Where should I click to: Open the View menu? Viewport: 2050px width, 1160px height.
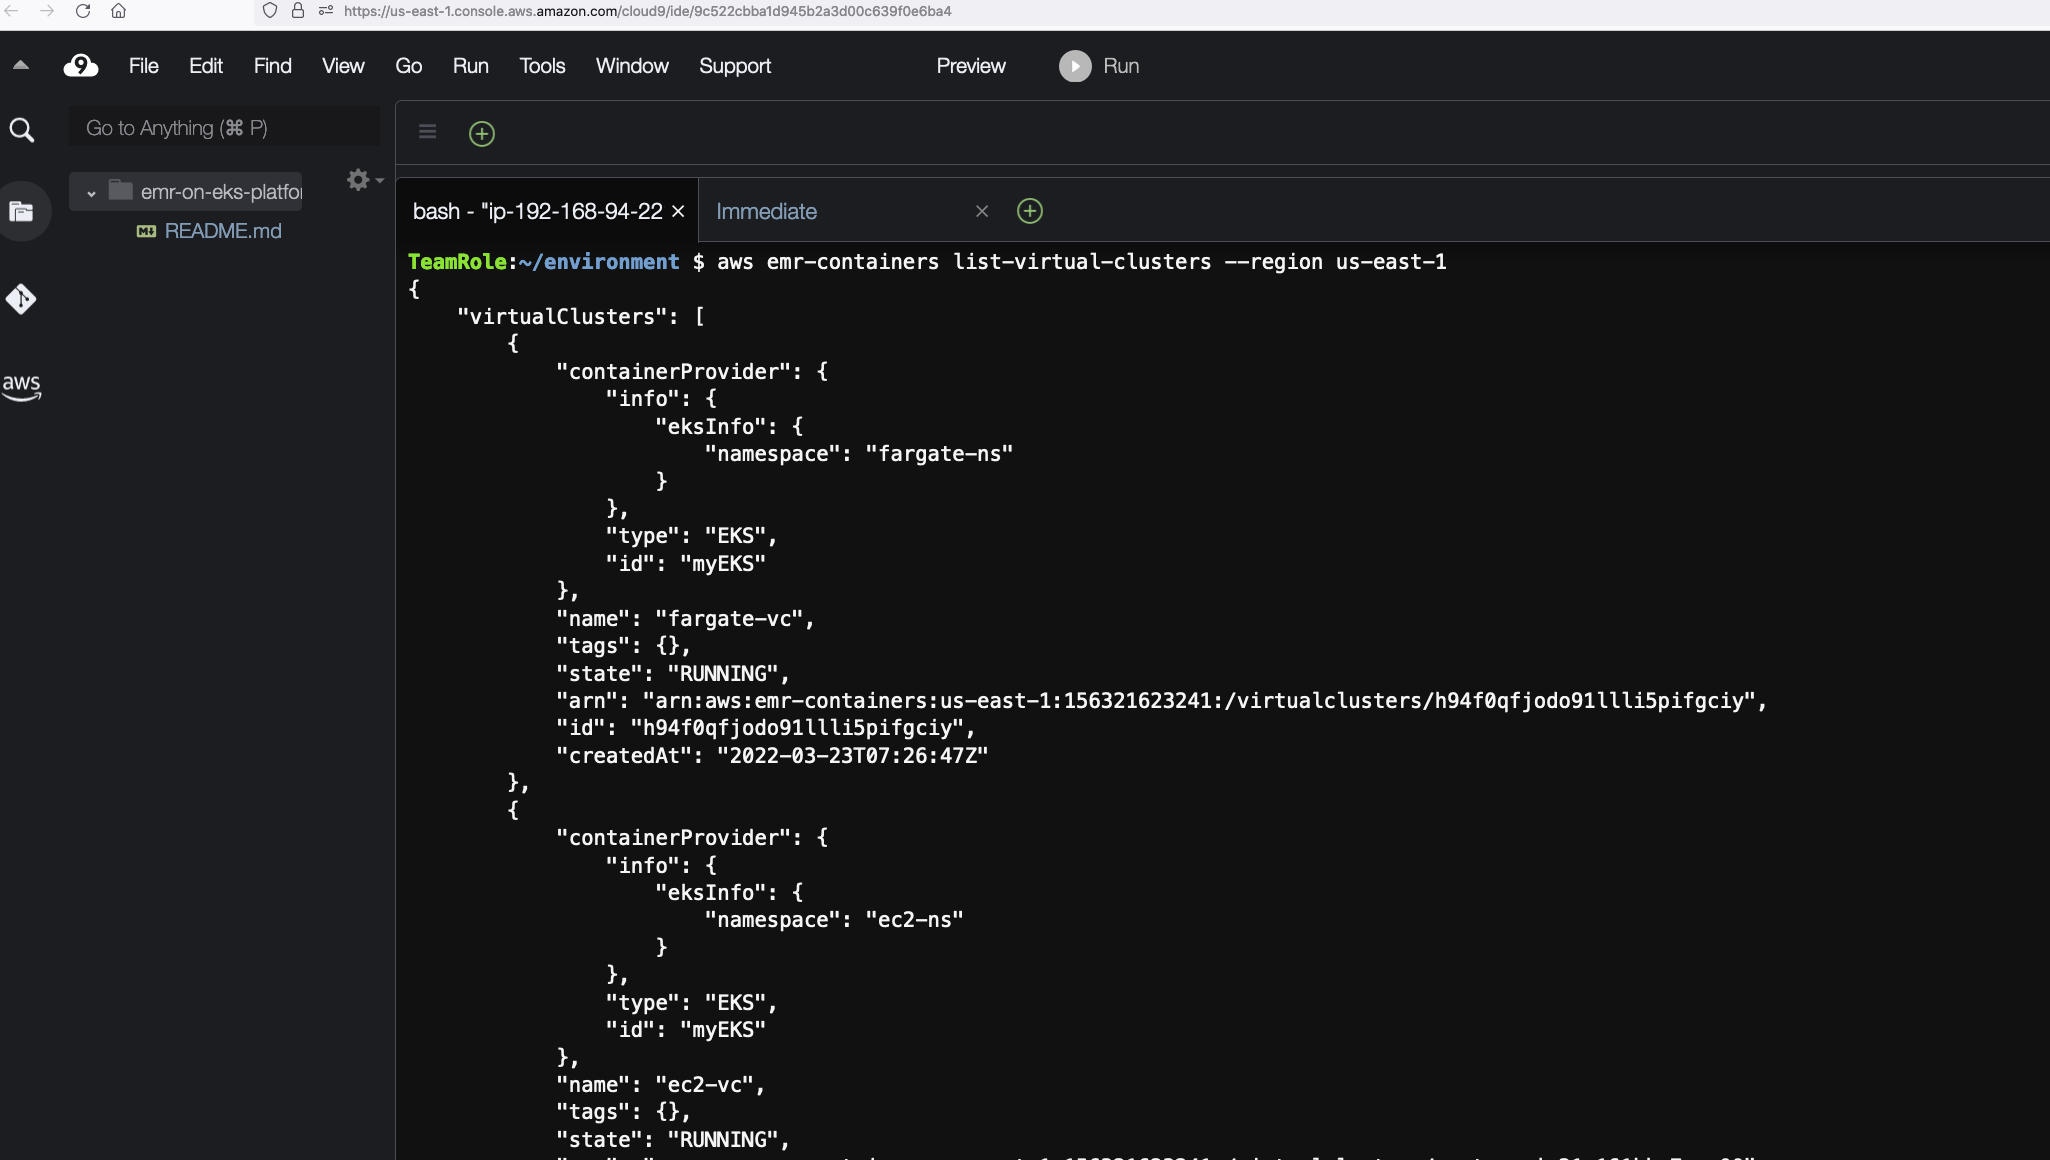pos(343,66)
